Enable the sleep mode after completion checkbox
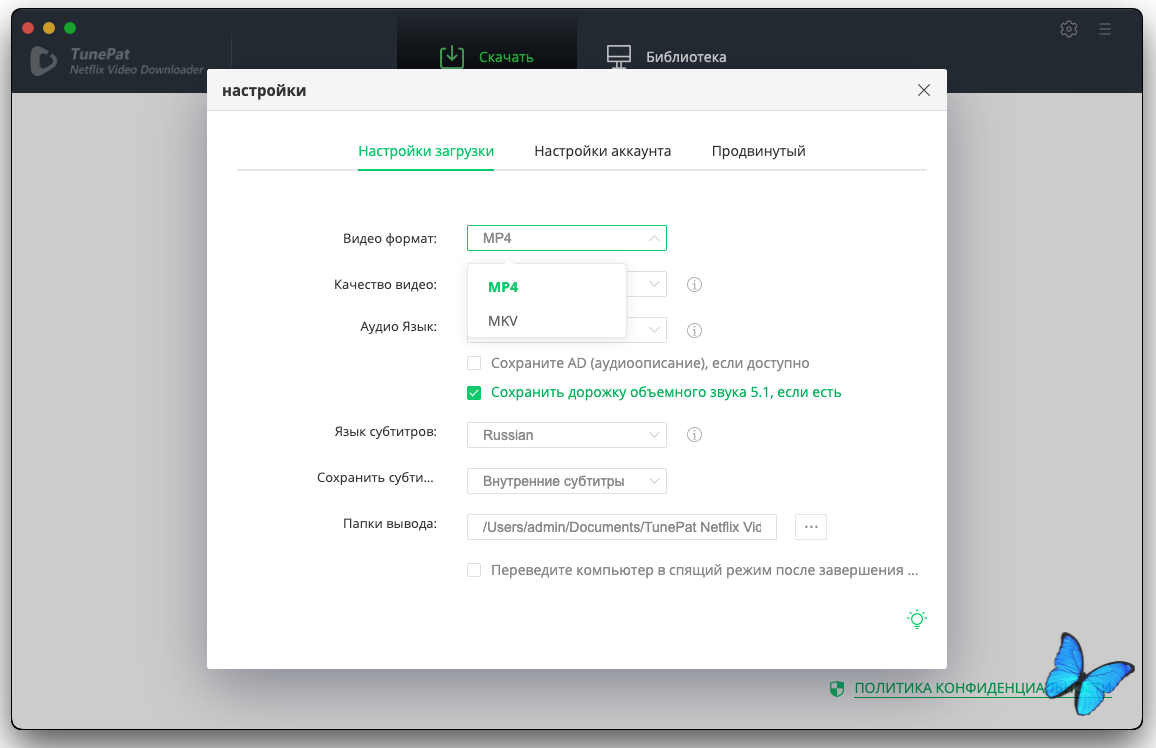 [x=474, y=571]
